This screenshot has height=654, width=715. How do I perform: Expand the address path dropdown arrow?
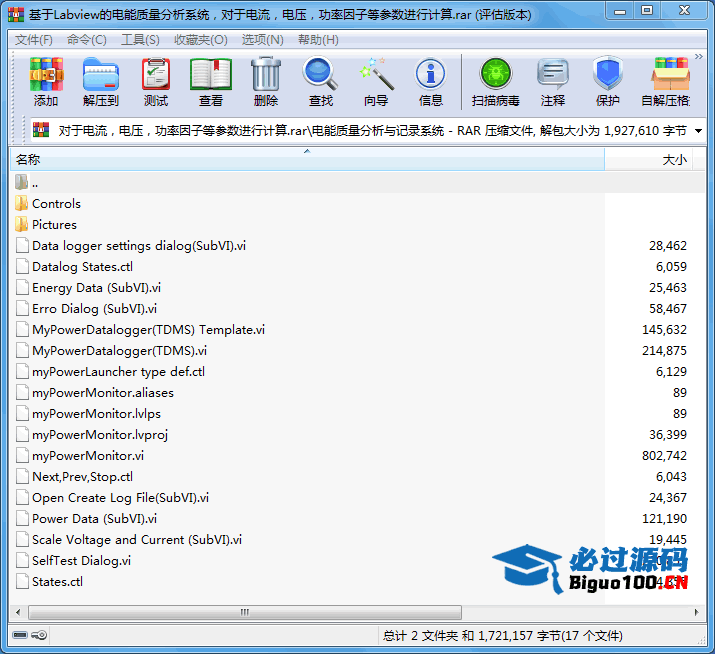click(698, 131)
